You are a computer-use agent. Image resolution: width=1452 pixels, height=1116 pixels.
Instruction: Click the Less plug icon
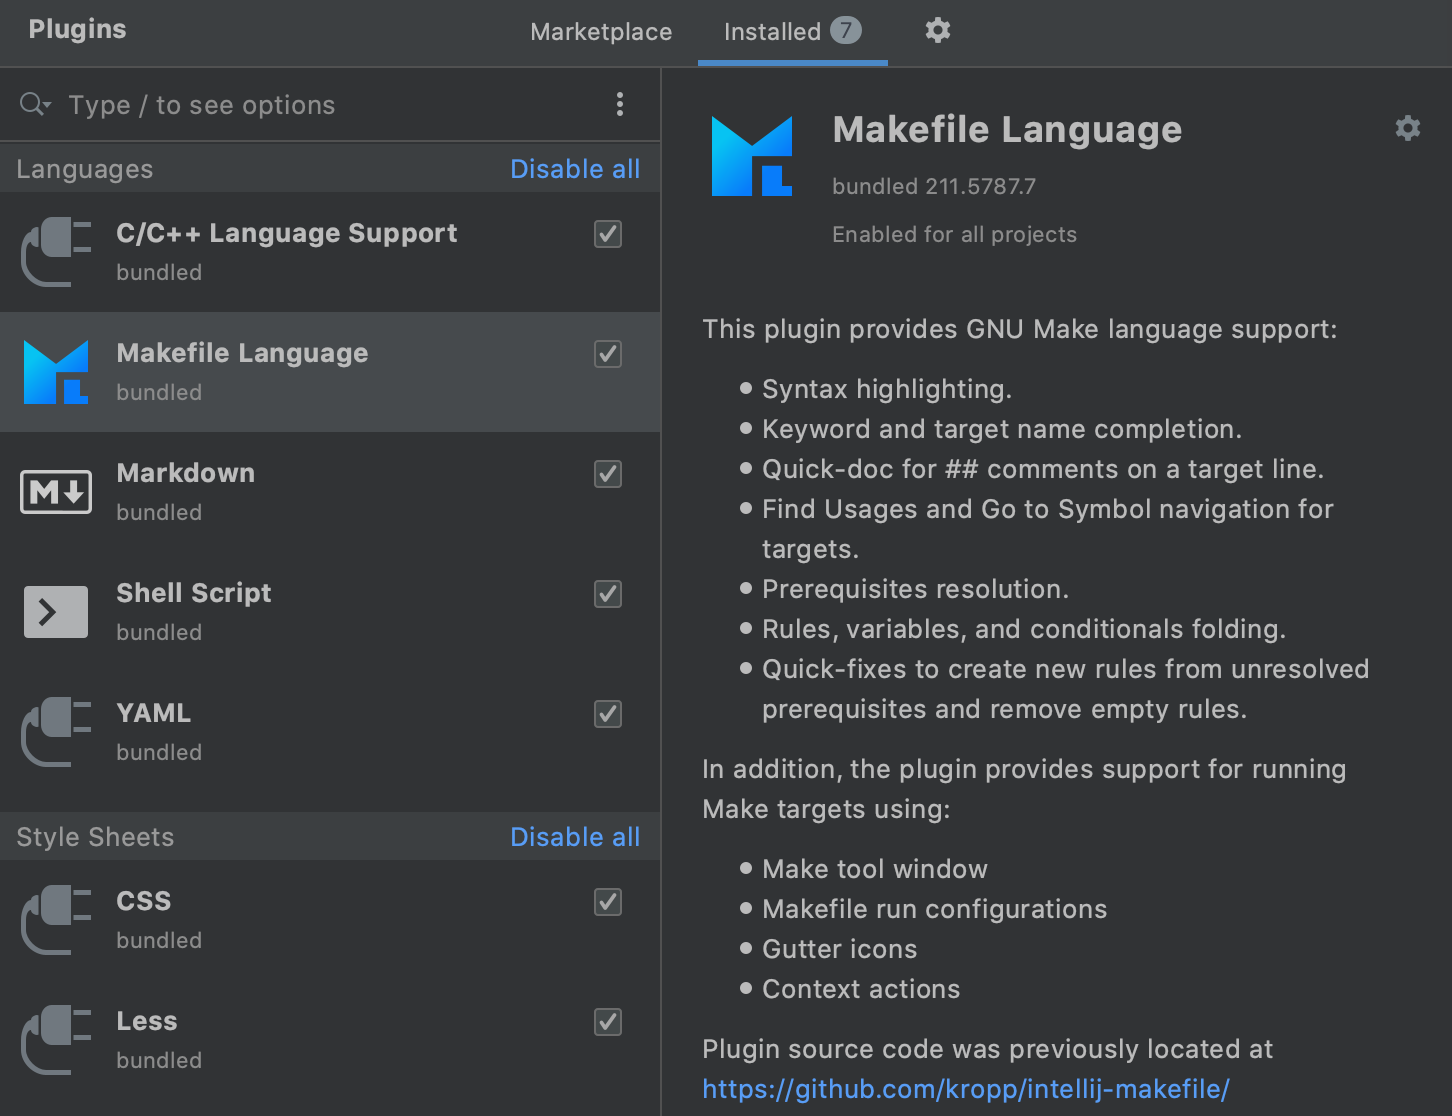[56, 1040]
